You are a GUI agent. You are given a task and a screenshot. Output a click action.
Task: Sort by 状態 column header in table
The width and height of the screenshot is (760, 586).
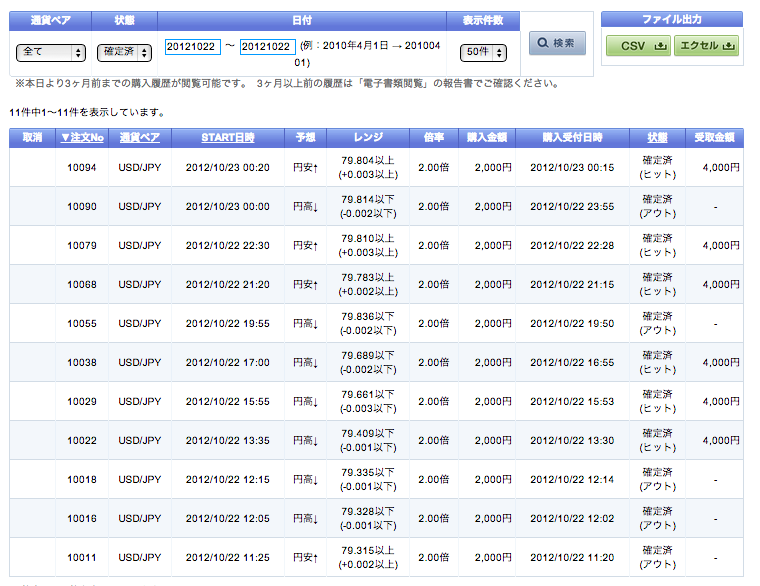click(657, 138)
